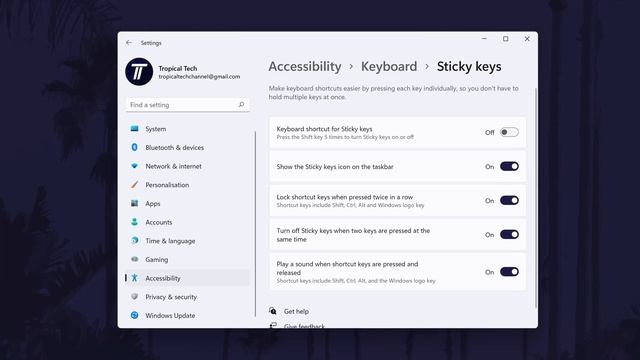Click the Apps icon in sidebar
The height and width of the screenshot is (360, 640).
pos(134,203)
